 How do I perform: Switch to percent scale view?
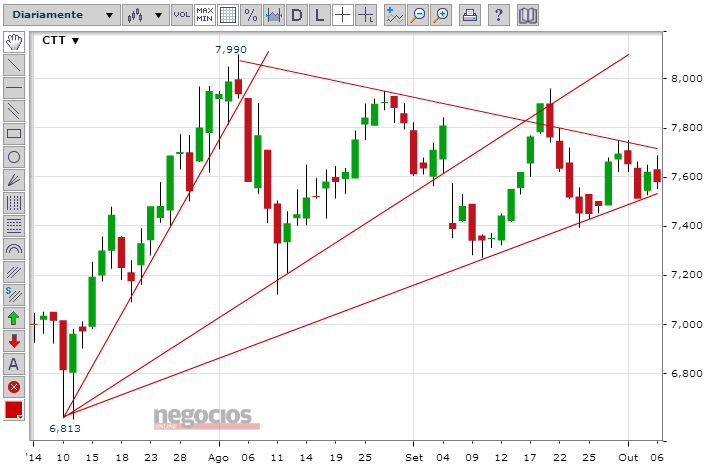(251, 15)
